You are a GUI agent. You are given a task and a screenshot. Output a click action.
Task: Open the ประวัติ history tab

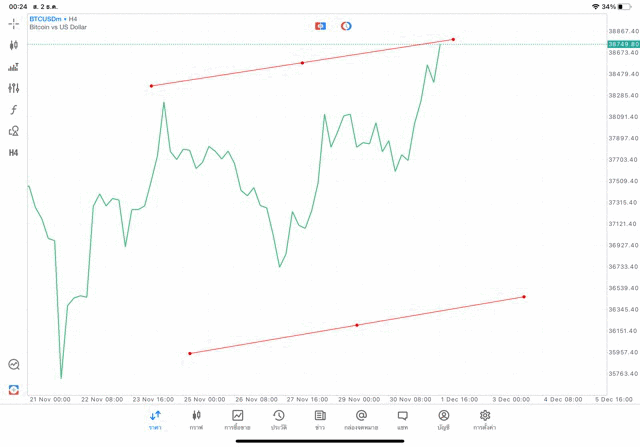pyautogui.click(x=279, y=419)
